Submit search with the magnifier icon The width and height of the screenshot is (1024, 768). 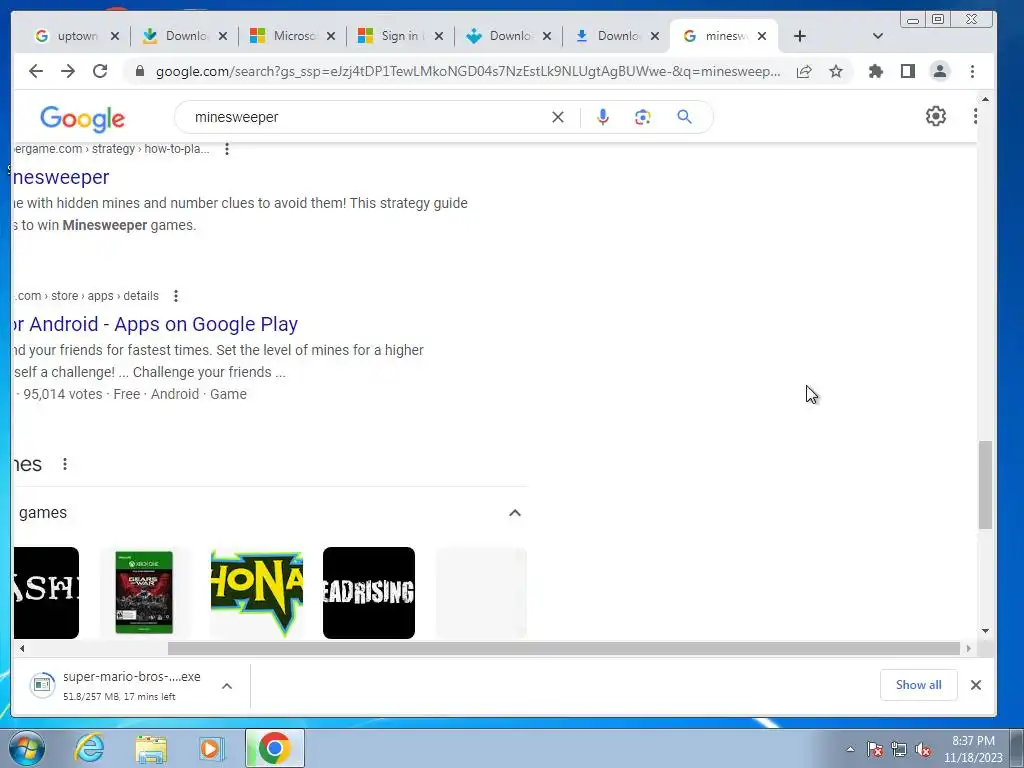coord(684,117)
